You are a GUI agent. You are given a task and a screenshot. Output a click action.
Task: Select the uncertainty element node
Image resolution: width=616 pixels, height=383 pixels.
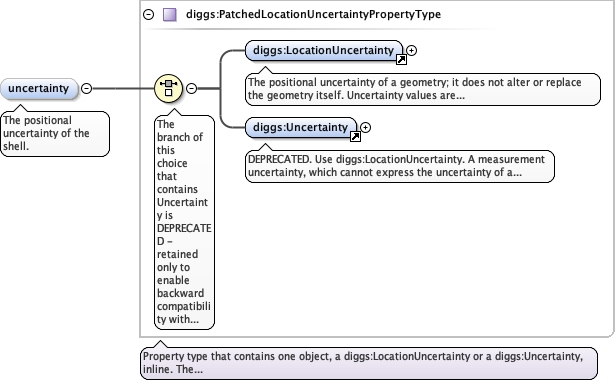click(x=39, y=88)
